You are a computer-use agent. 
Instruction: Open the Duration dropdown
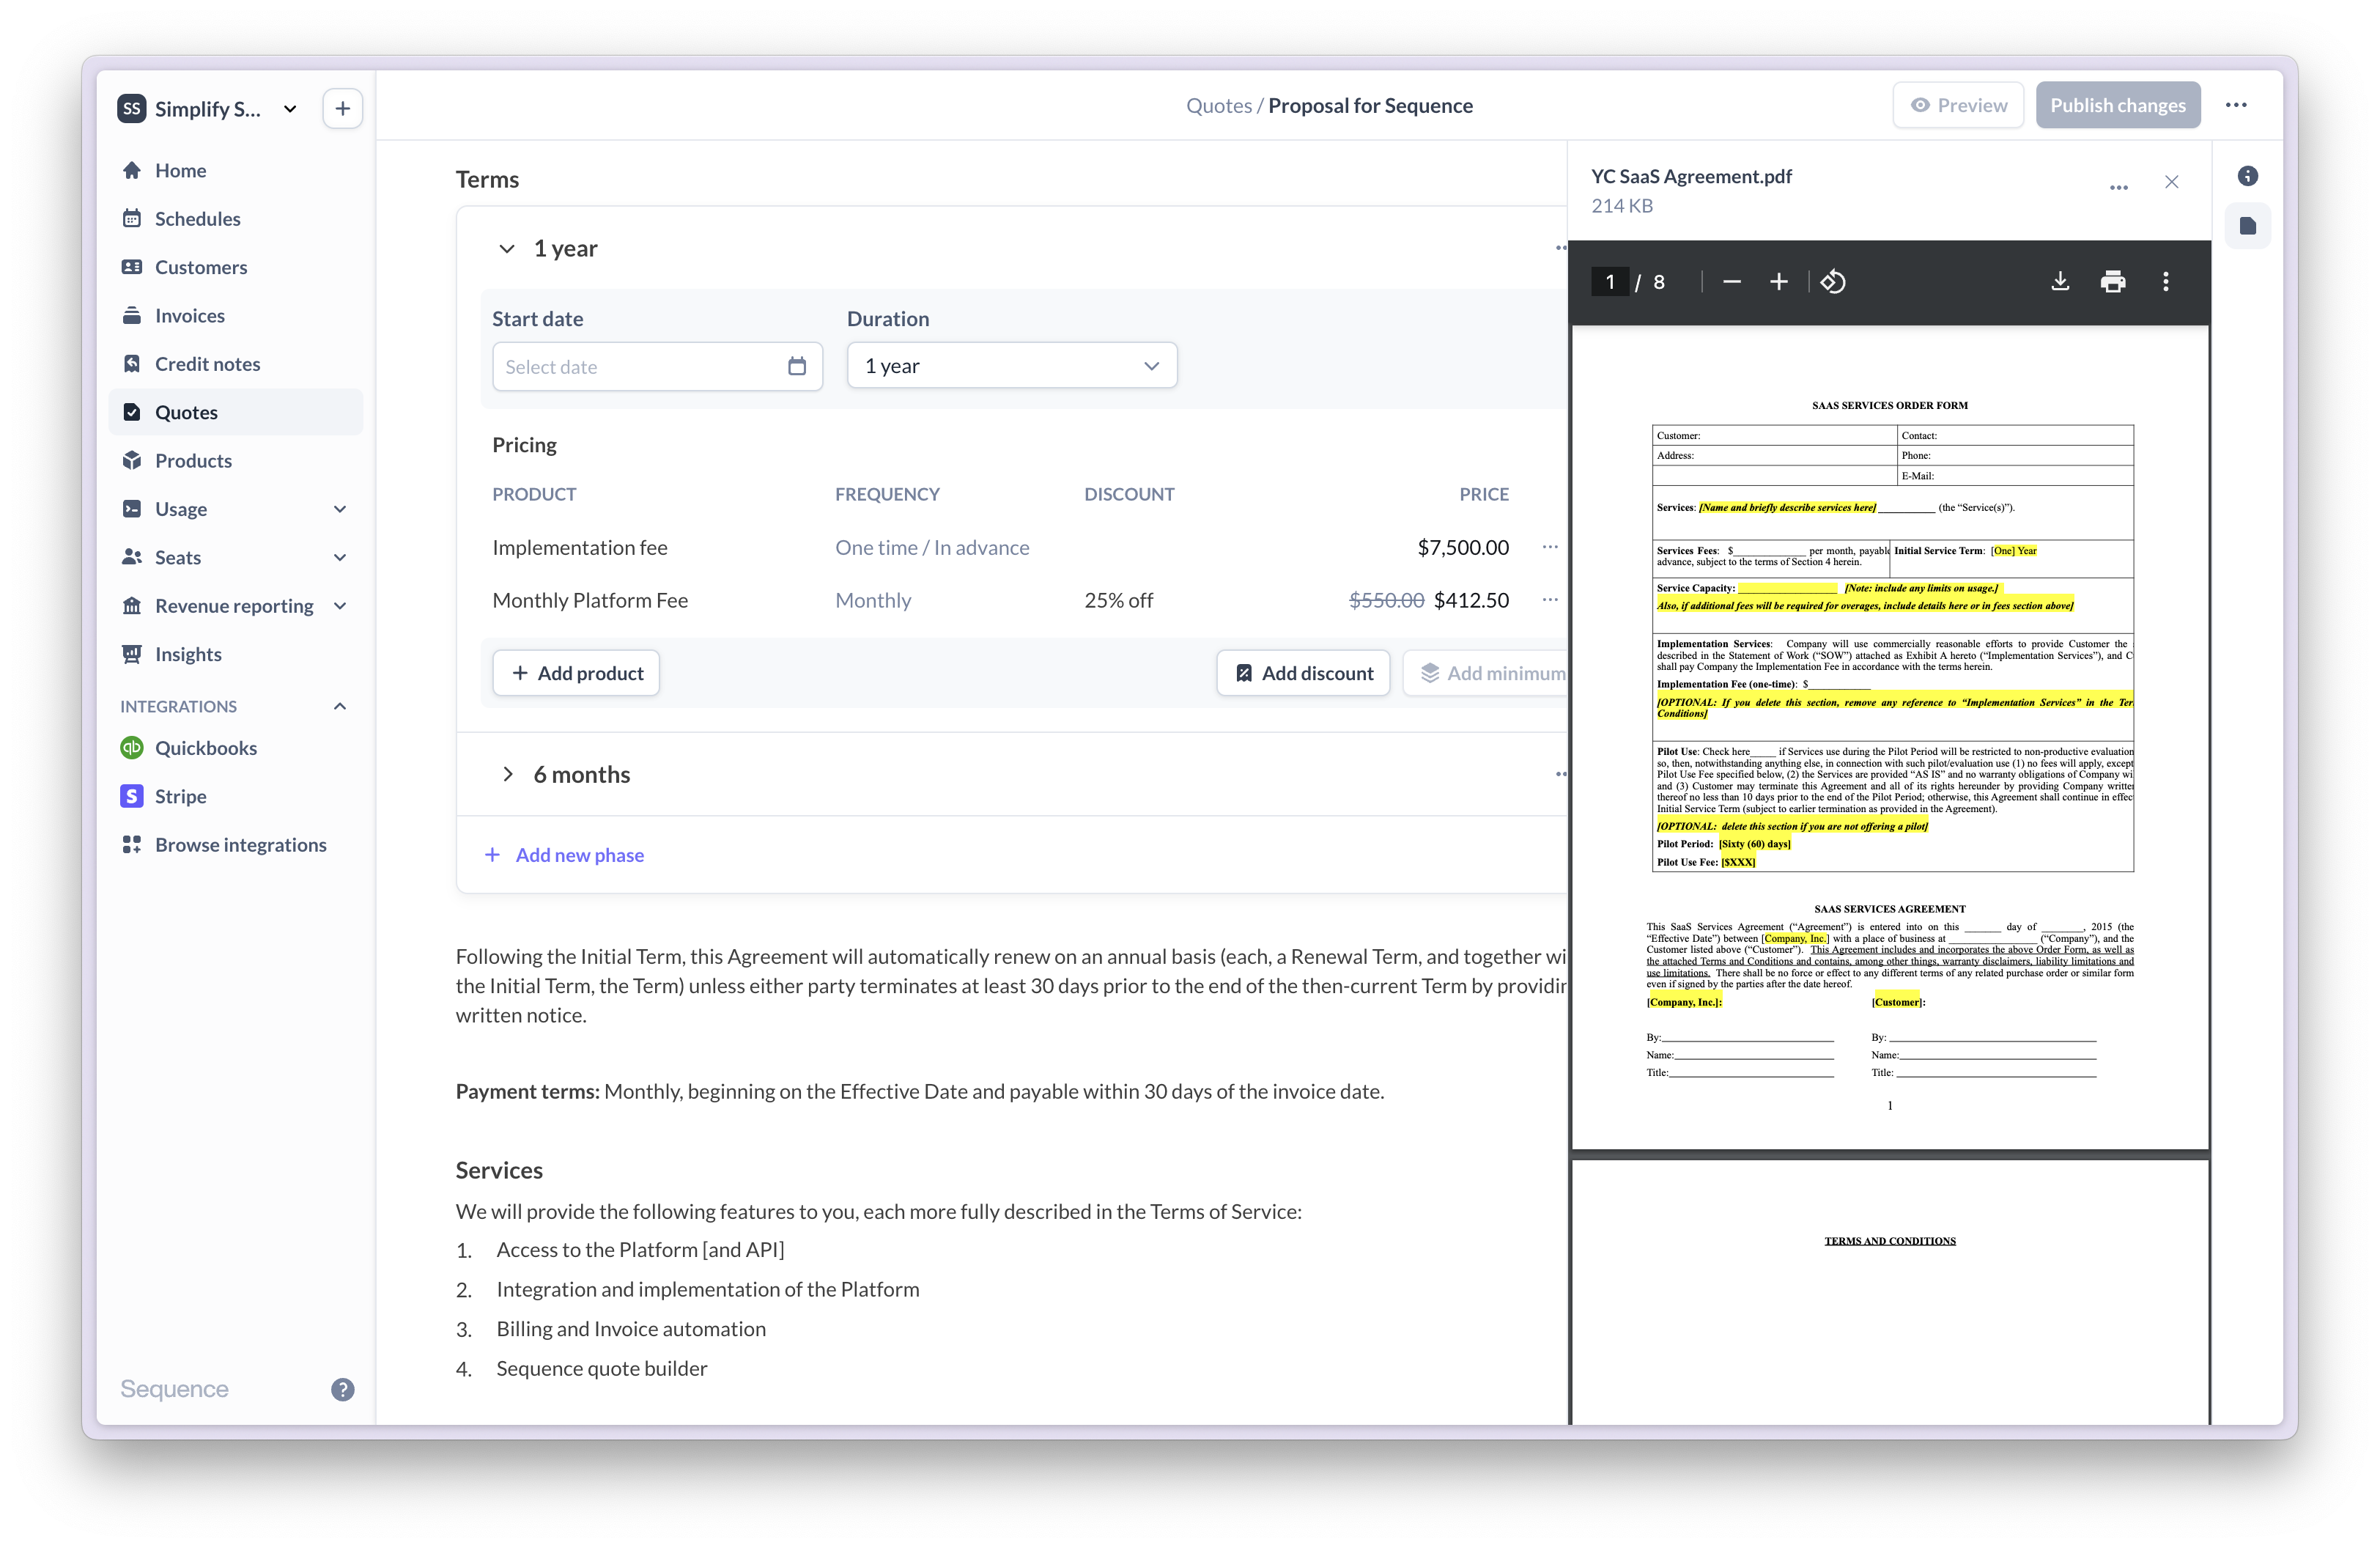pyautogui.click(x=1011, y=366)
